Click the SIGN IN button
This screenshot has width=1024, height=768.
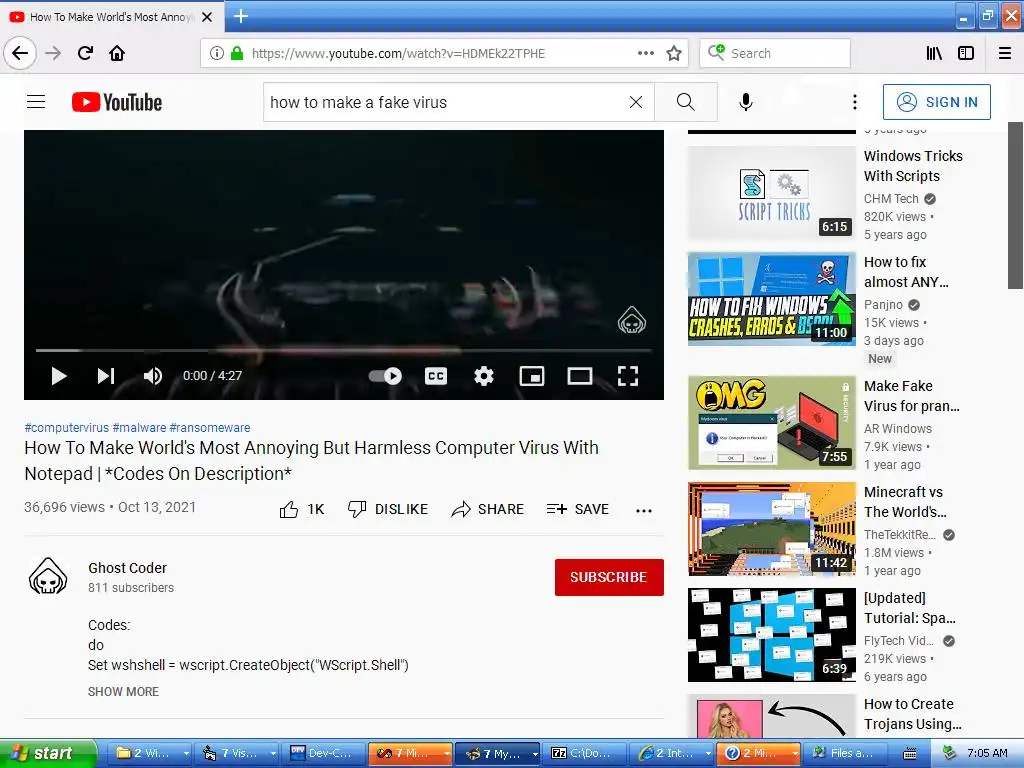pos(936,102)
